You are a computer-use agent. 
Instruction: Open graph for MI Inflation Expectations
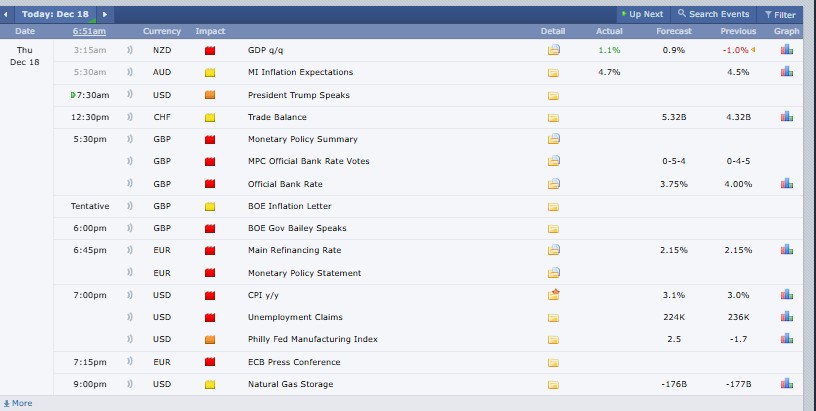[787, 72]
